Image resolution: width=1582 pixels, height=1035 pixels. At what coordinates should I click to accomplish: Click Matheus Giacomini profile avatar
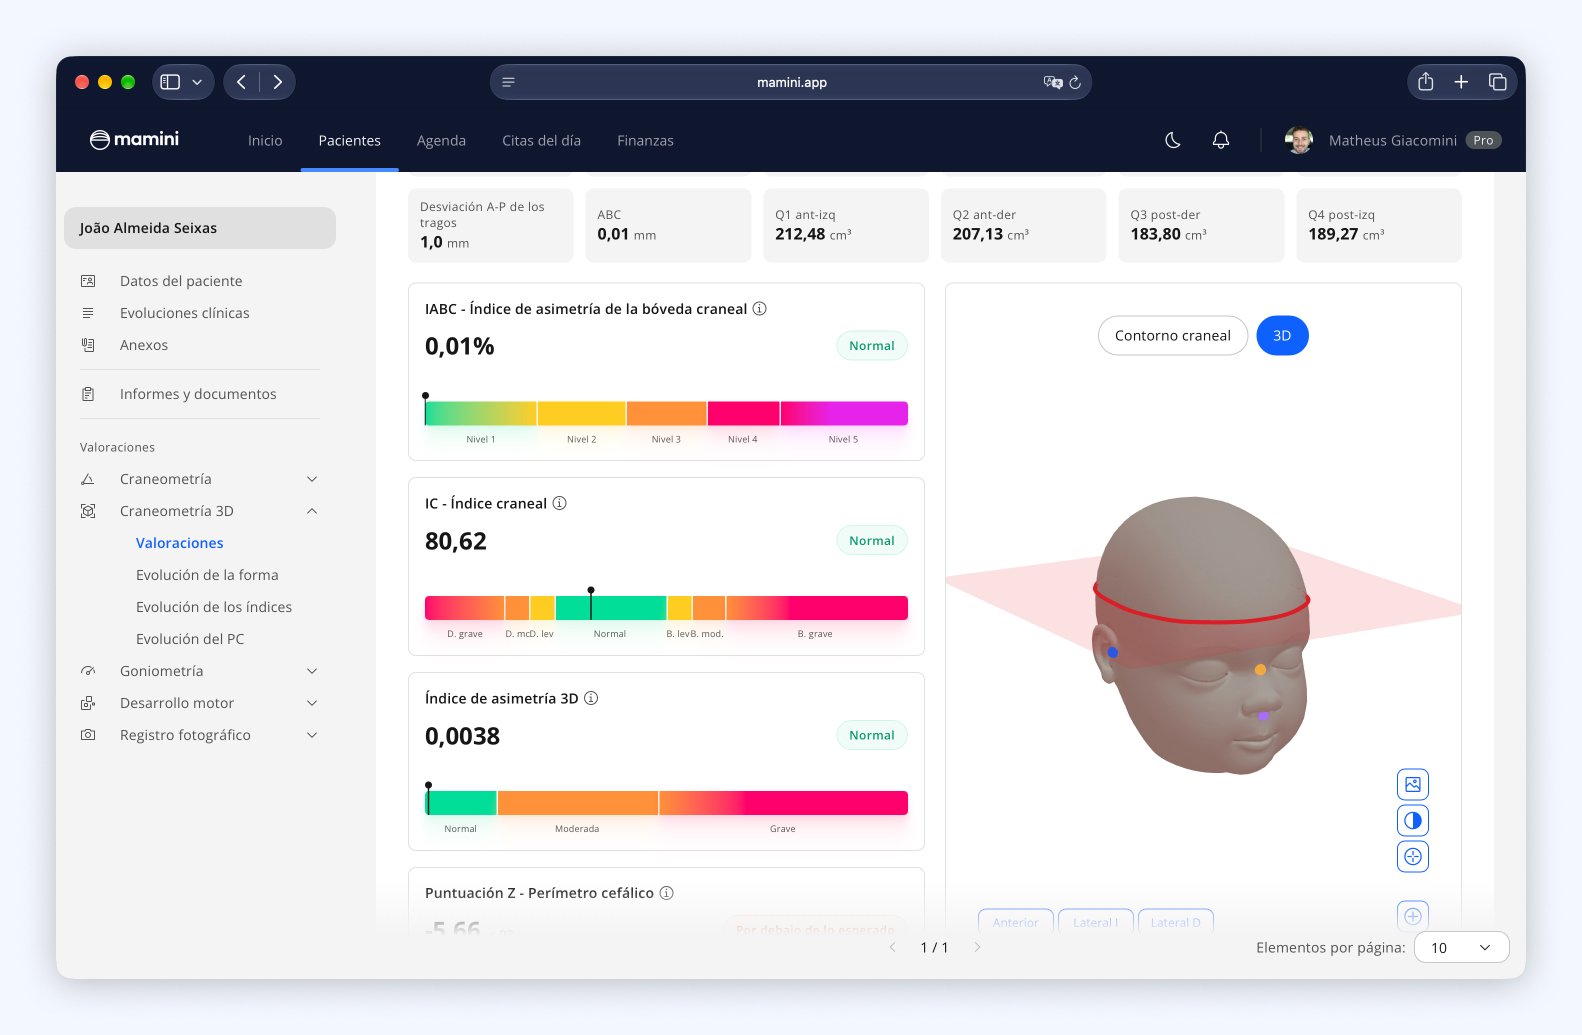tap(1299, 140)
